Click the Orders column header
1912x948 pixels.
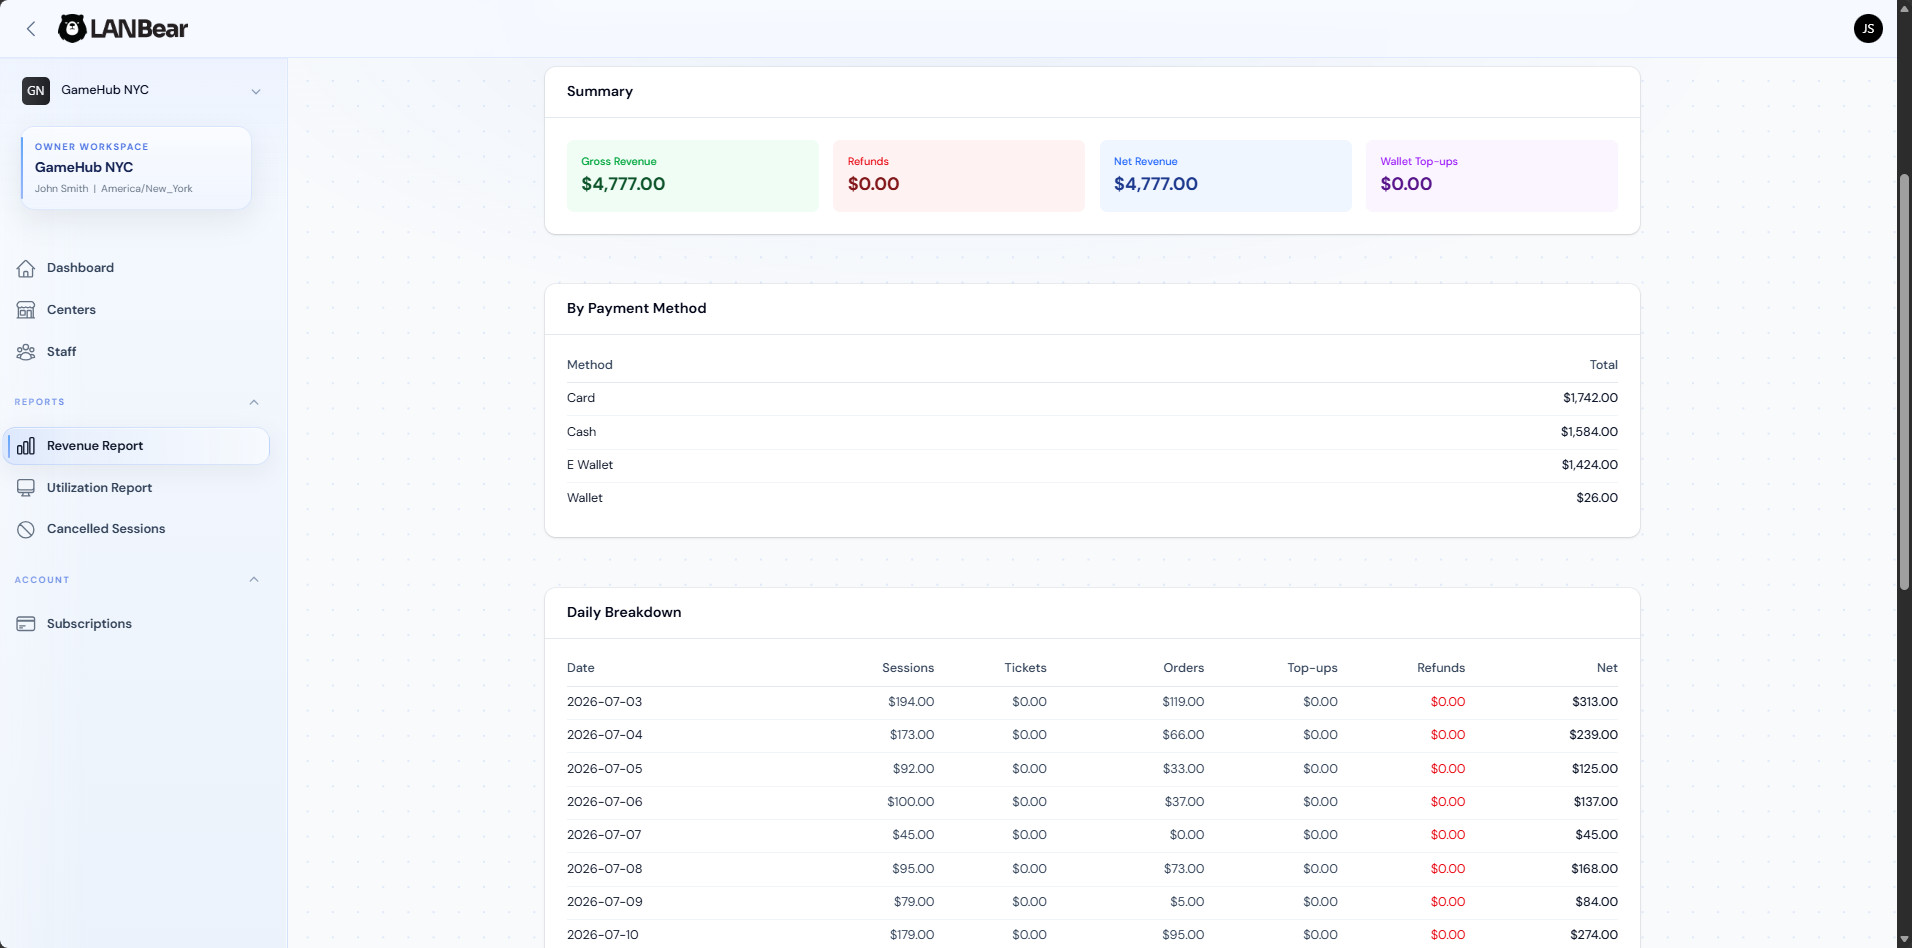pyautogui.click(x=1183, y=668)
